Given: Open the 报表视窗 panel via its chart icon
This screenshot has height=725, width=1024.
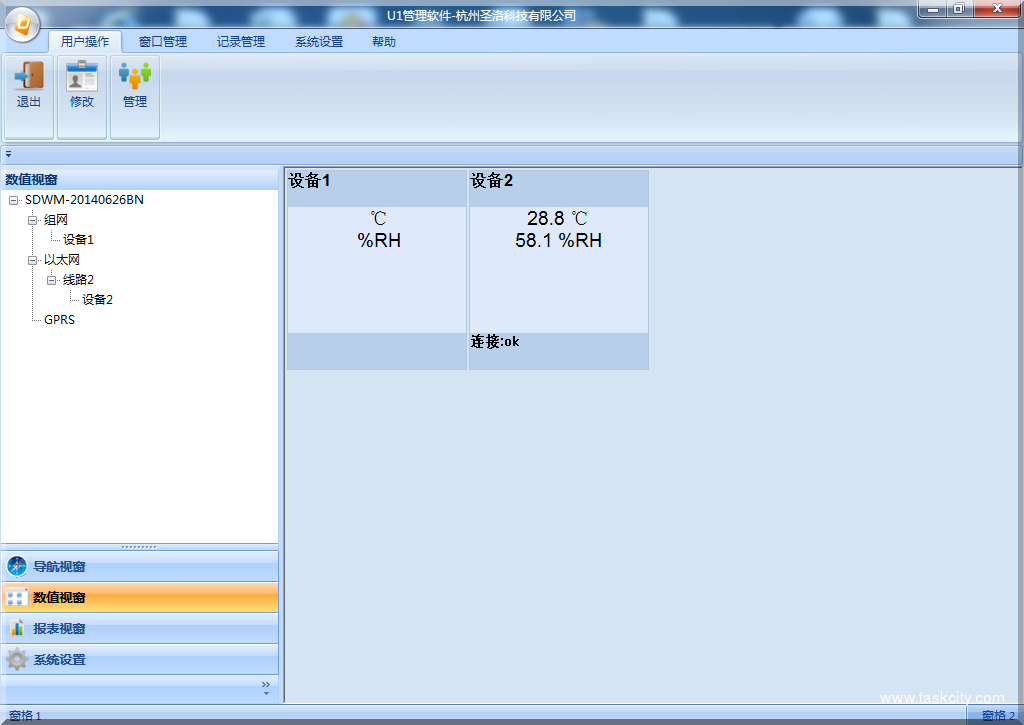Looking at the screenshot, I should [18, 628].
